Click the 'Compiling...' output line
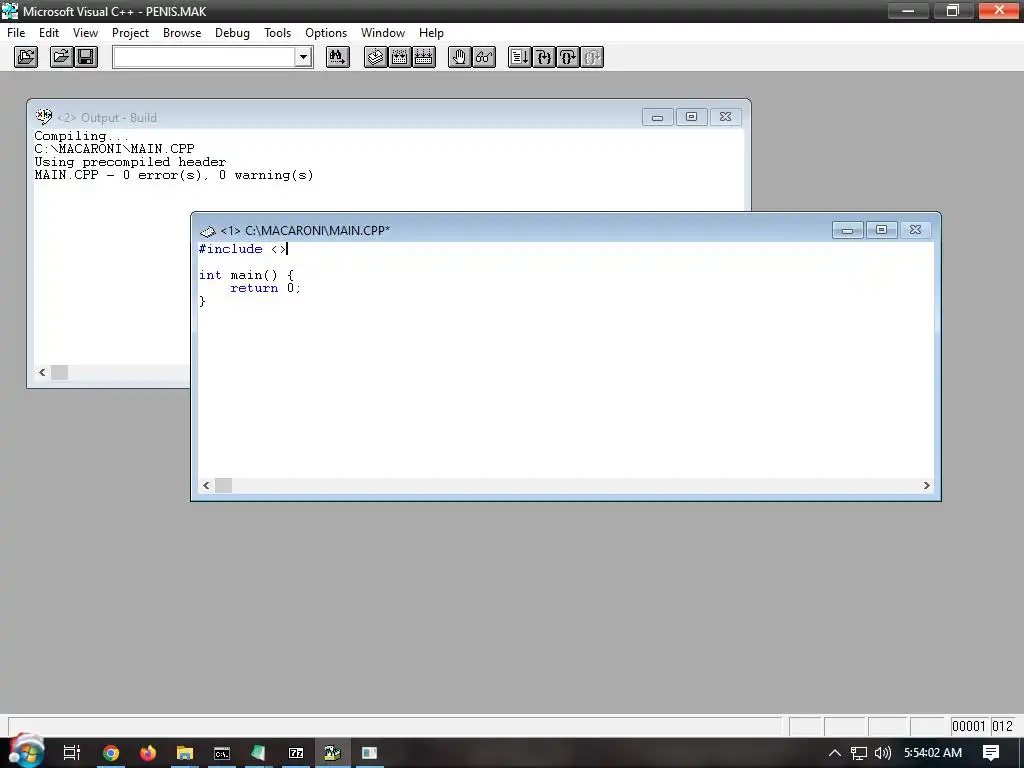The height and width of the screenshot is (768, 1024). click(x=82, y=136)
